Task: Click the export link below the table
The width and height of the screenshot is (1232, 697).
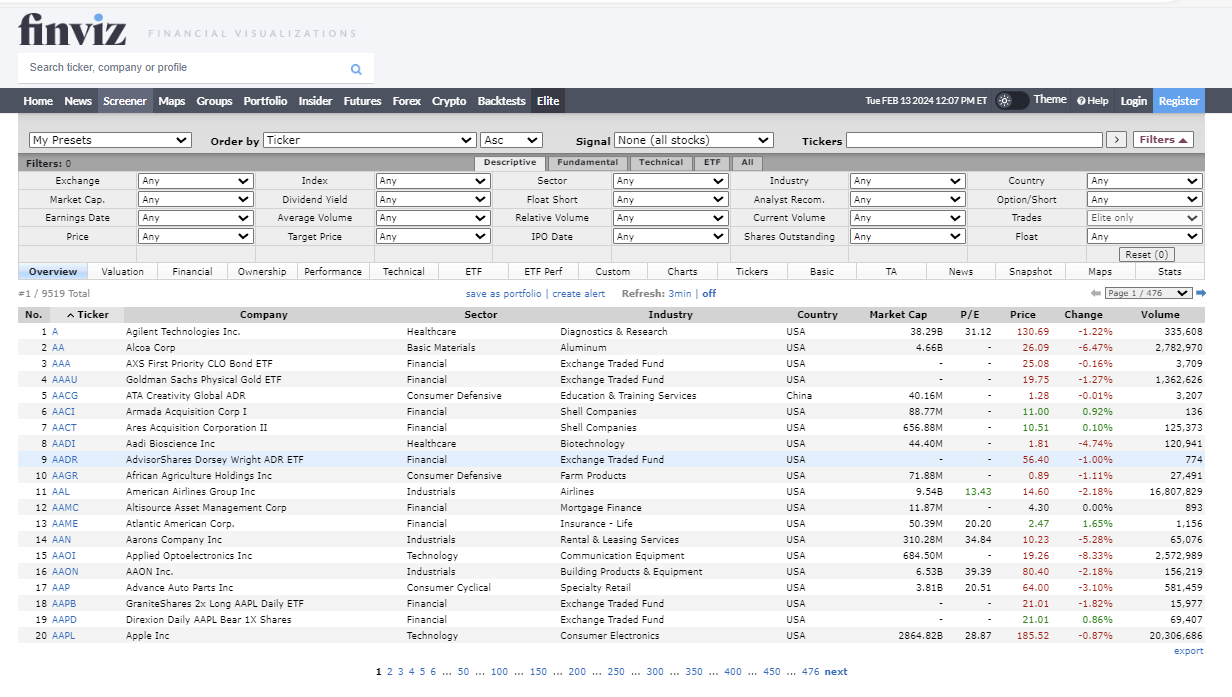Action: (1188, 650)
